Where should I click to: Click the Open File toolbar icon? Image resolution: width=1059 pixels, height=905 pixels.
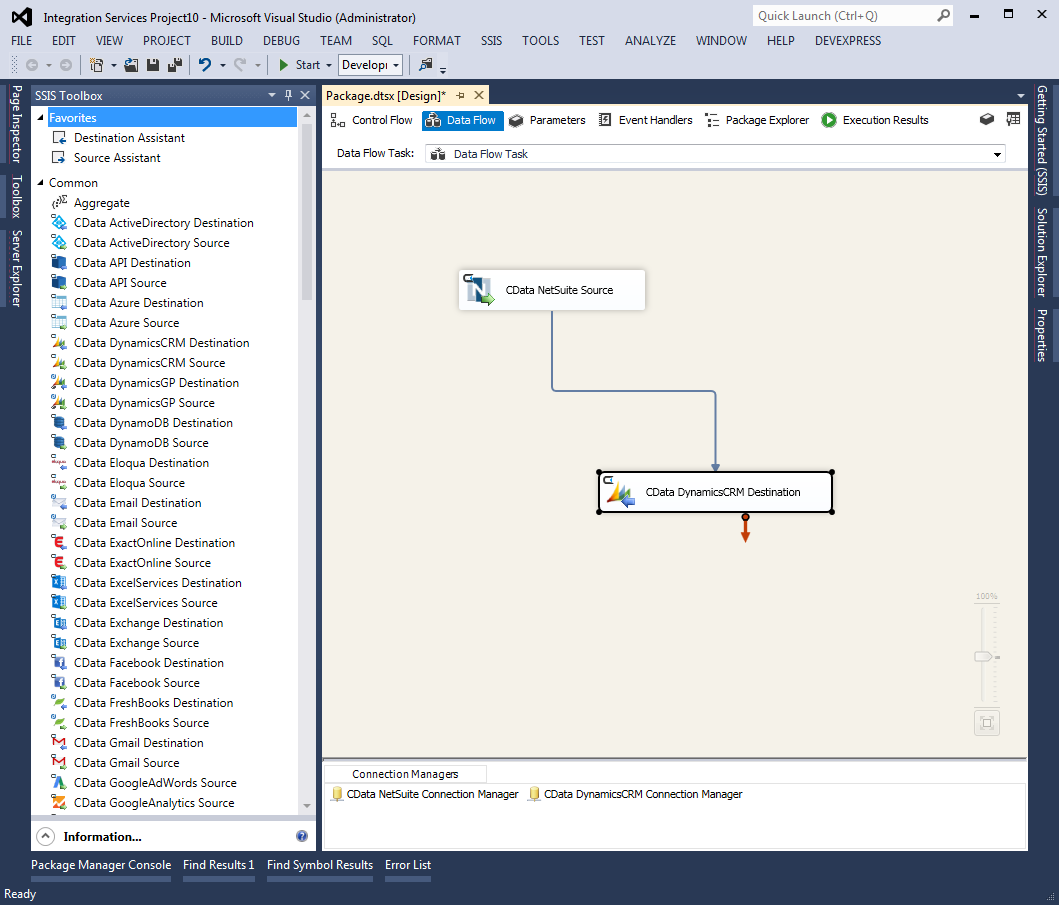tap(131, 65)
